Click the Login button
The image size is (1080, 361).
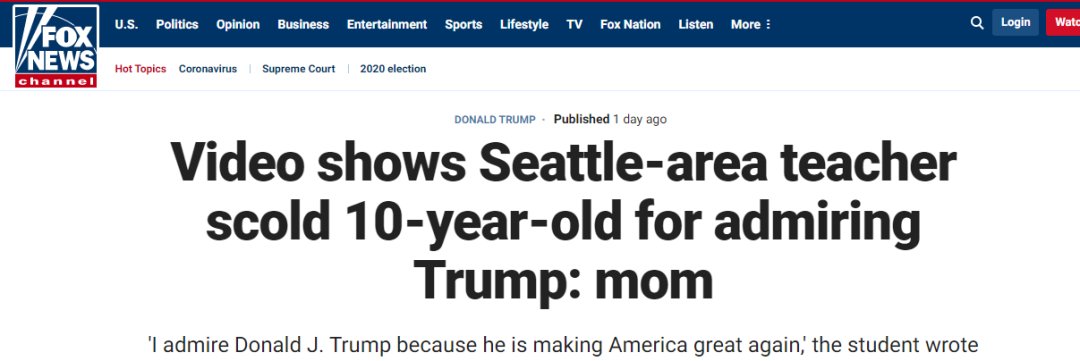pos(1015,23)
